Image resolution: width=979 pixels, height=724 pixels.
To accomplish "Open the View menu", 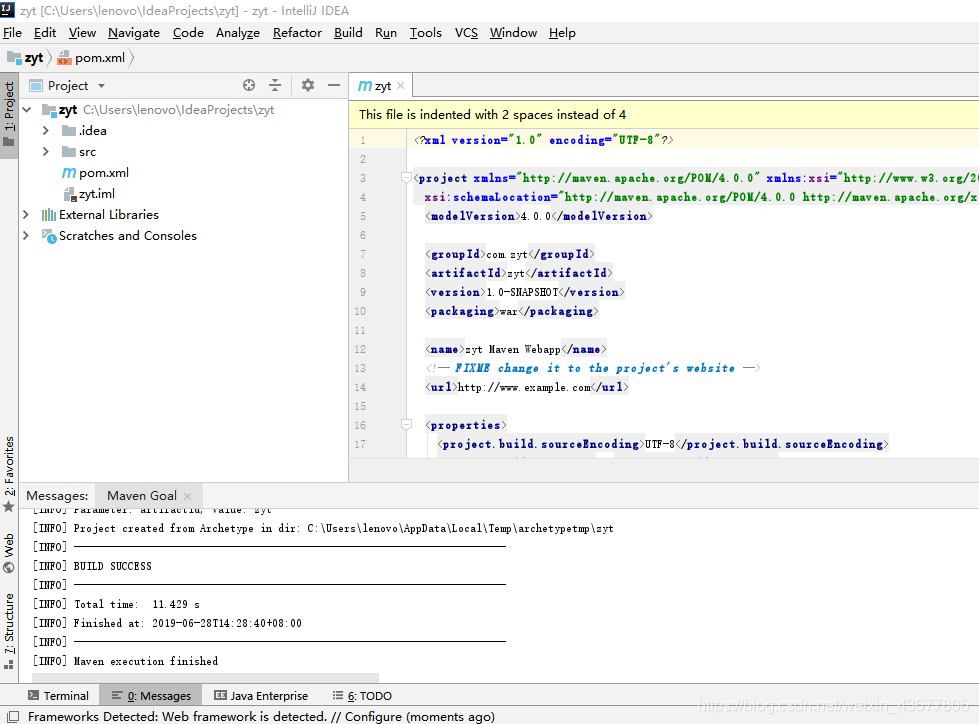I will coord(82,32).
